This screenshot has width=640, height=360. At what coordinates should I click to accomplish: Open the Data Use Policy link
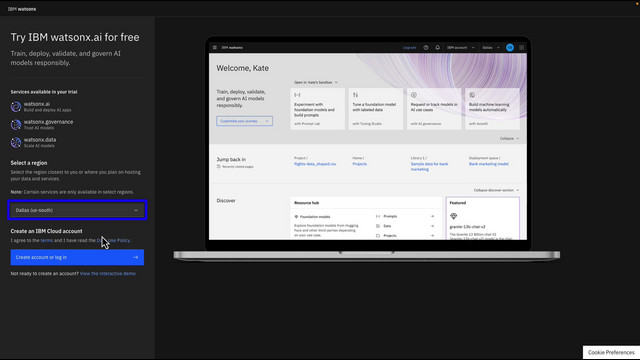point(113,240)
